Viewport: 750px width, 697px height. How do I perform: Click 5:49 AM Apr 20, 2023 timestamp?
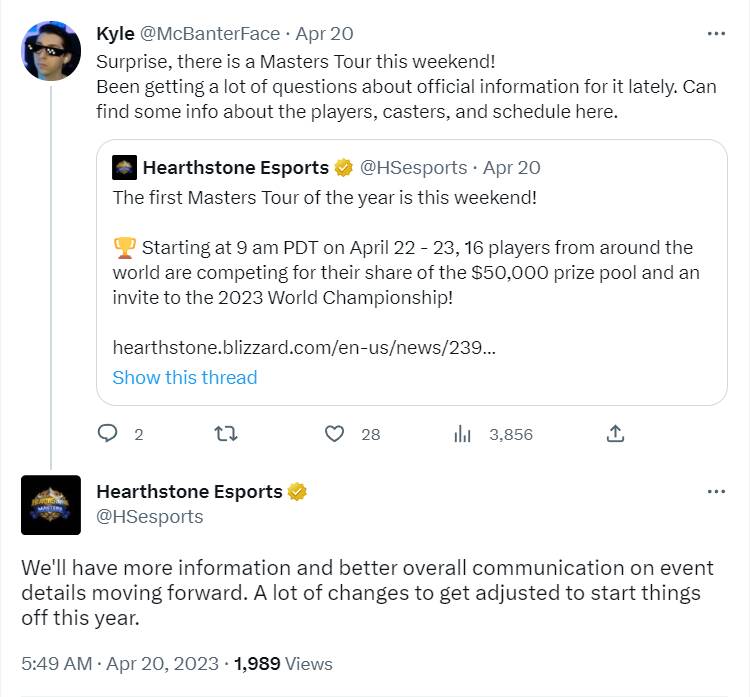pyautogui.click(x=118, y=663)
